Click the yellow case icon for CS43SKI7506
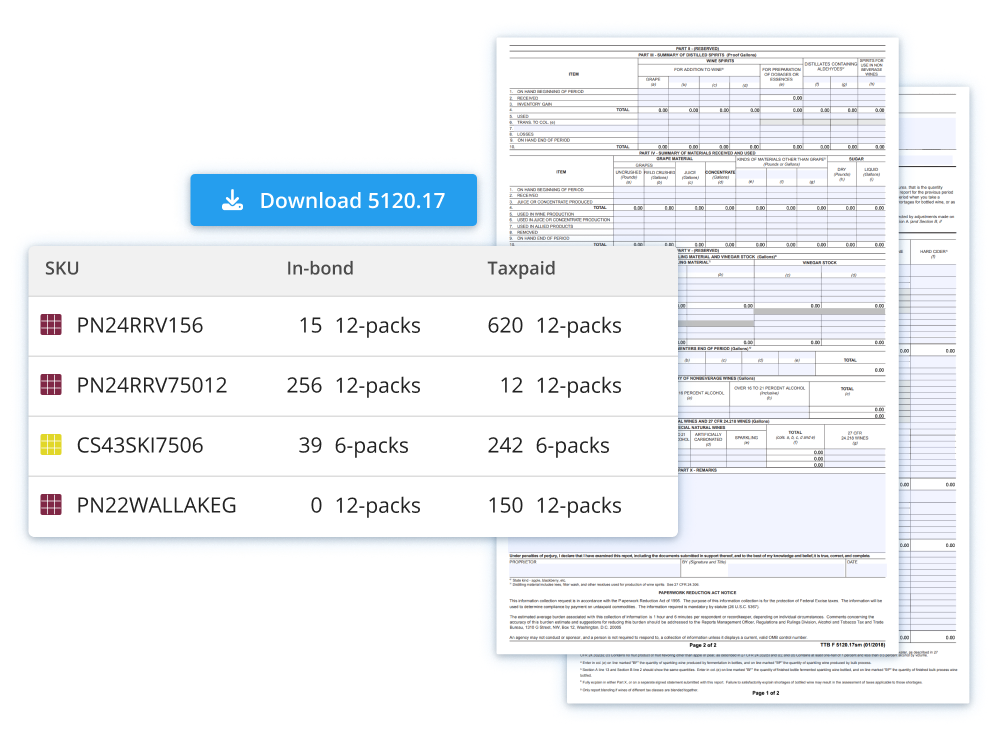This screenshot has height=738, width=998. tap(51, 446)
